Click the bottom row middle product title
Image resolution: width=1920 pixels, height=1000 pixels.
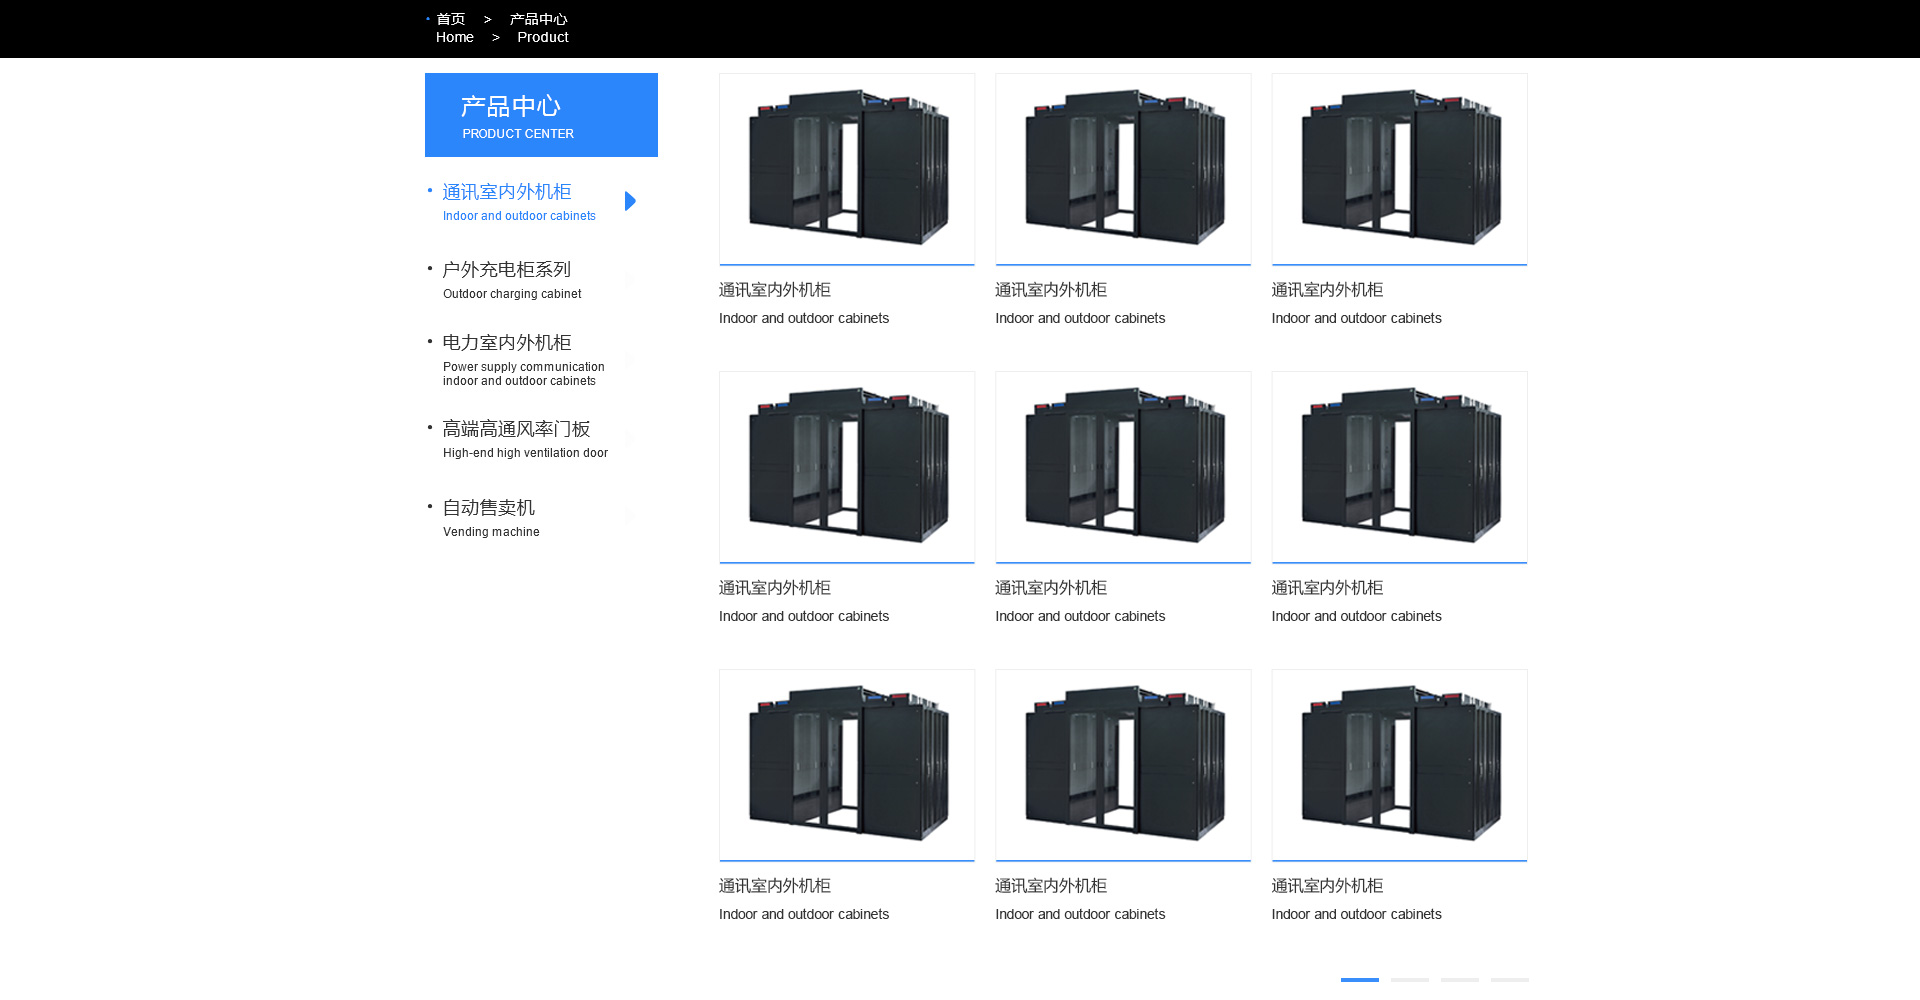[1051, 886]
